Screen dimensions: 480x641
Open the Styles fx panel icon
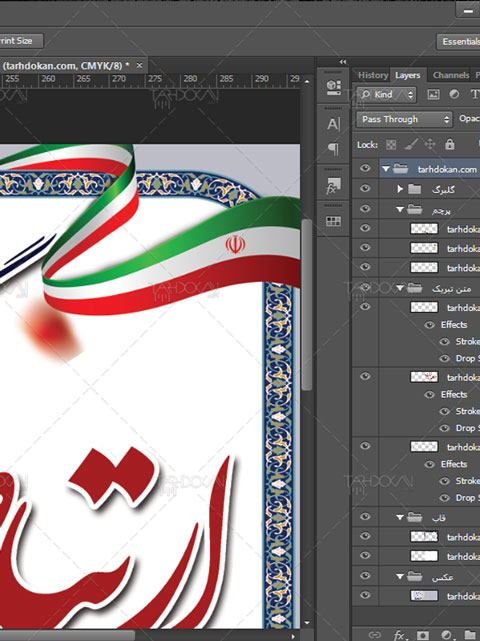[333, 186]
